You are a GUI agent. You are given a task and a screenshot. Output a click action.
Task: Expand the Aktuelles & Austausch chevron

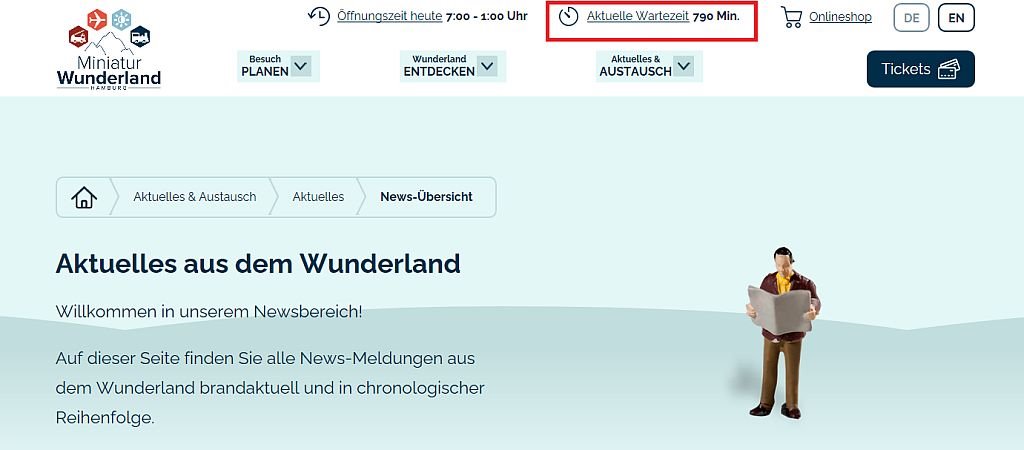click(684, 66)
